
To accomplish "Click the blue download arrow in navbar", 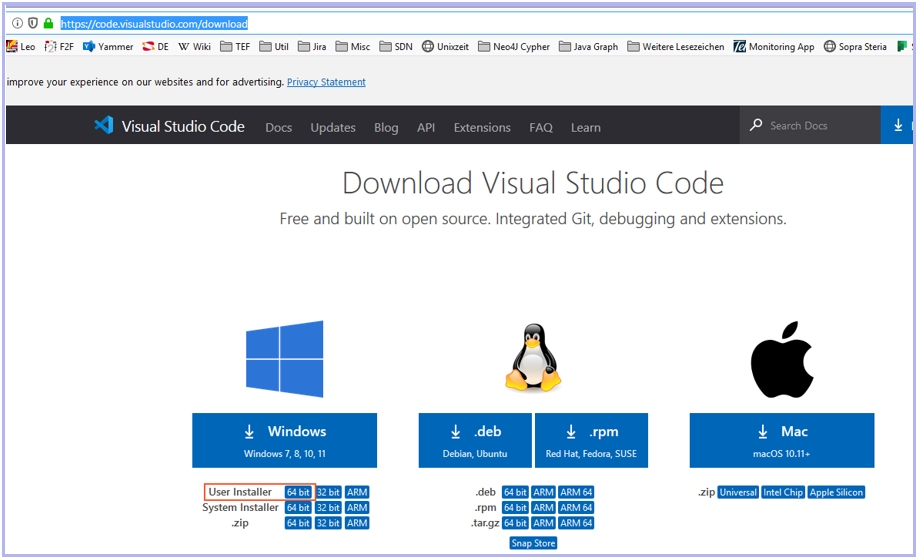I will click(897, 125).
